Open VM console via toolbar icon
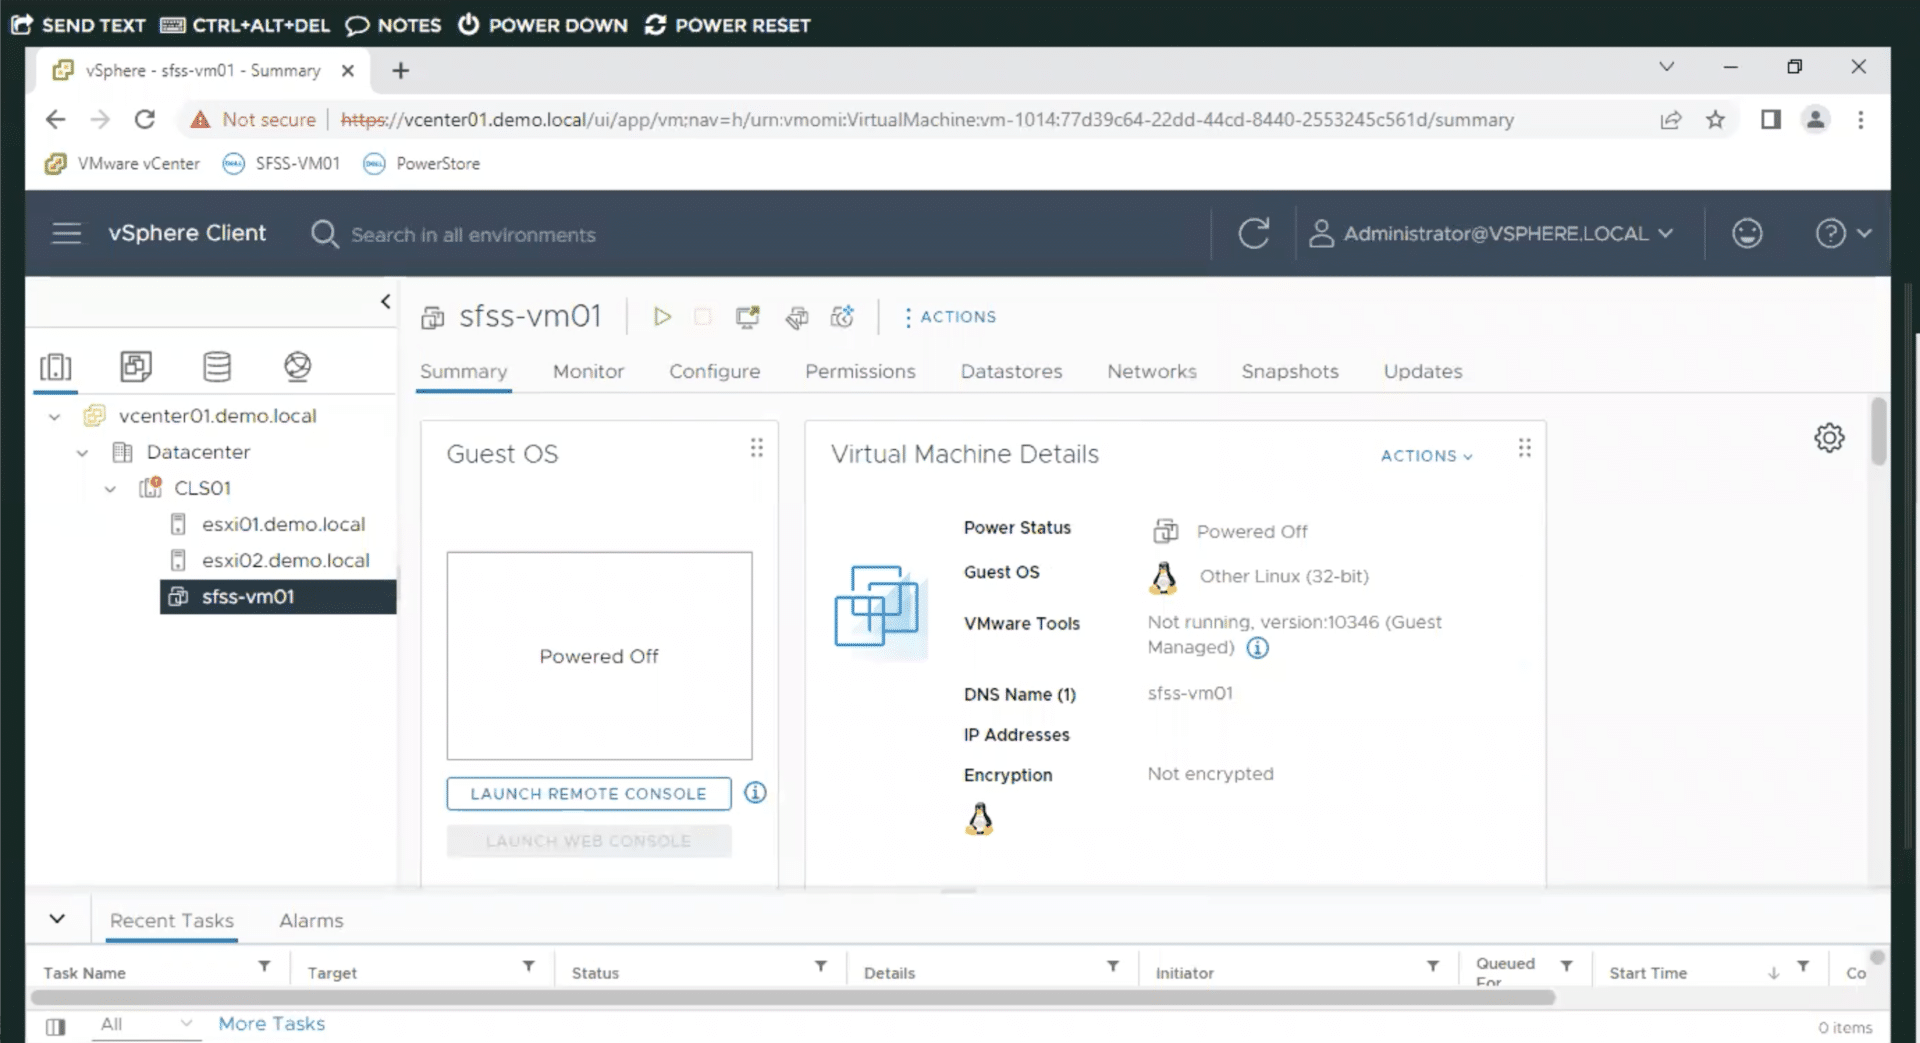This screenshot has width=1920, height=1043. click(747, 317)
